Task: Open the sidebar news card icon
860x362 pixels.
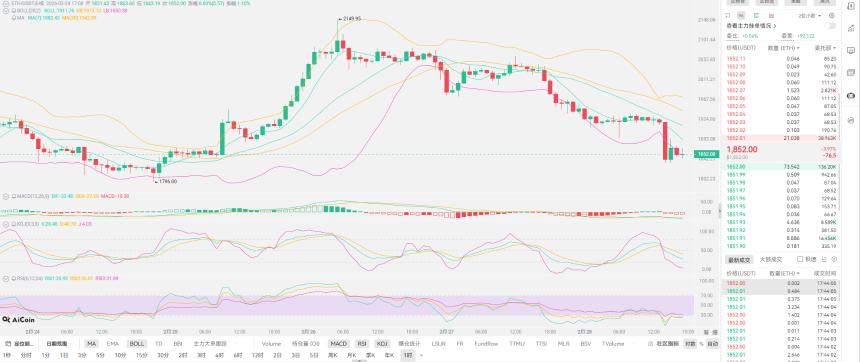Action: [x=851, y=72]
